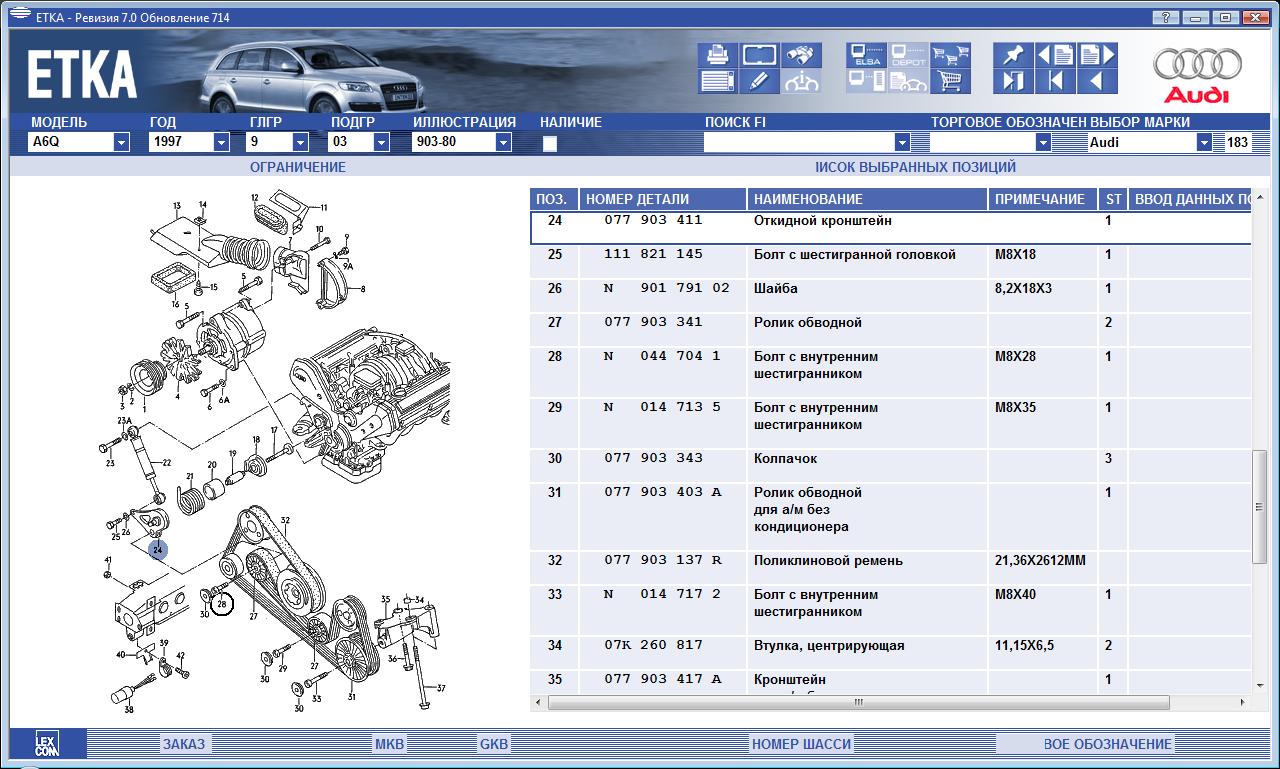Click the НАИМЕНОВАНИЕ column header
1280x769 pixels.
pyautogui.click(x=867, y=199)
